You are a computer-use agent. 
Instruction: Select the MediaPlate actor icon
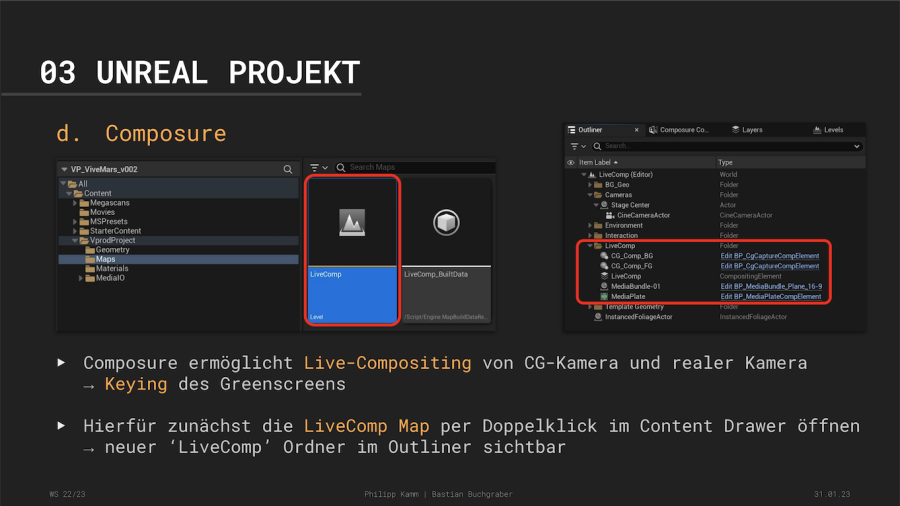coord(604,297)
